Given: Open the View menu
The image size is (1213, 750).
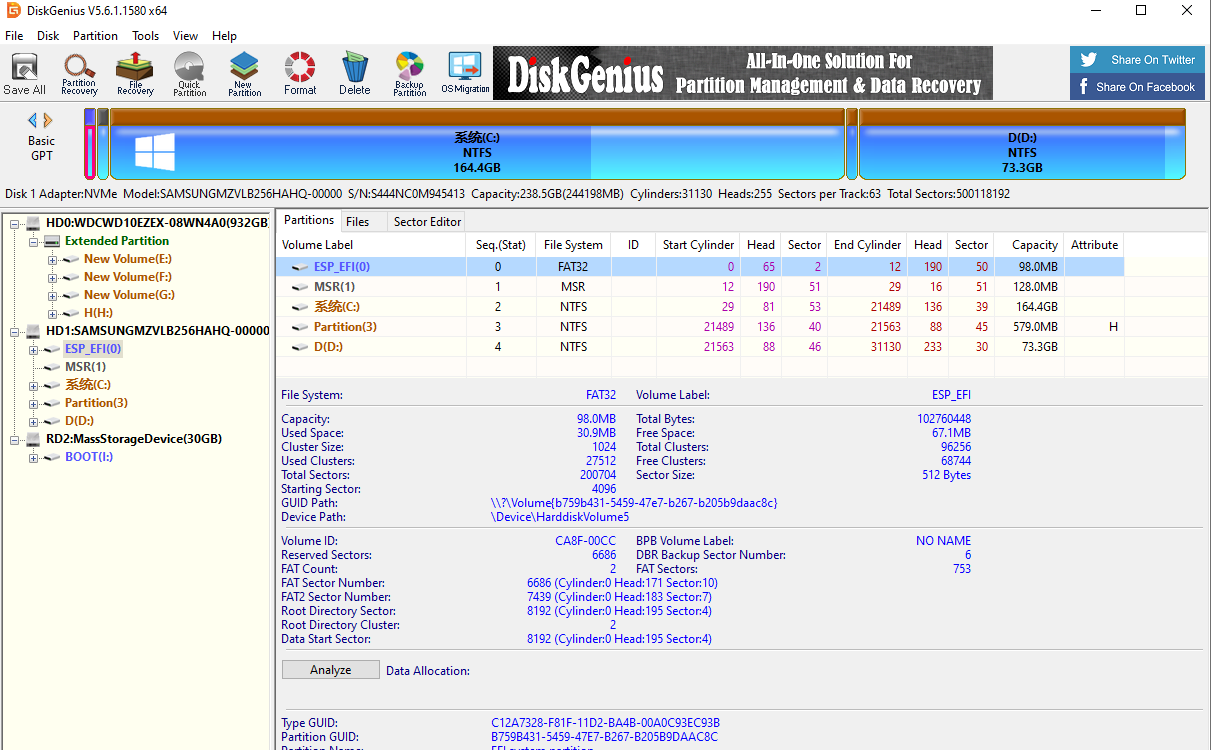Looking at the screenshot, I should coord(186,35).
